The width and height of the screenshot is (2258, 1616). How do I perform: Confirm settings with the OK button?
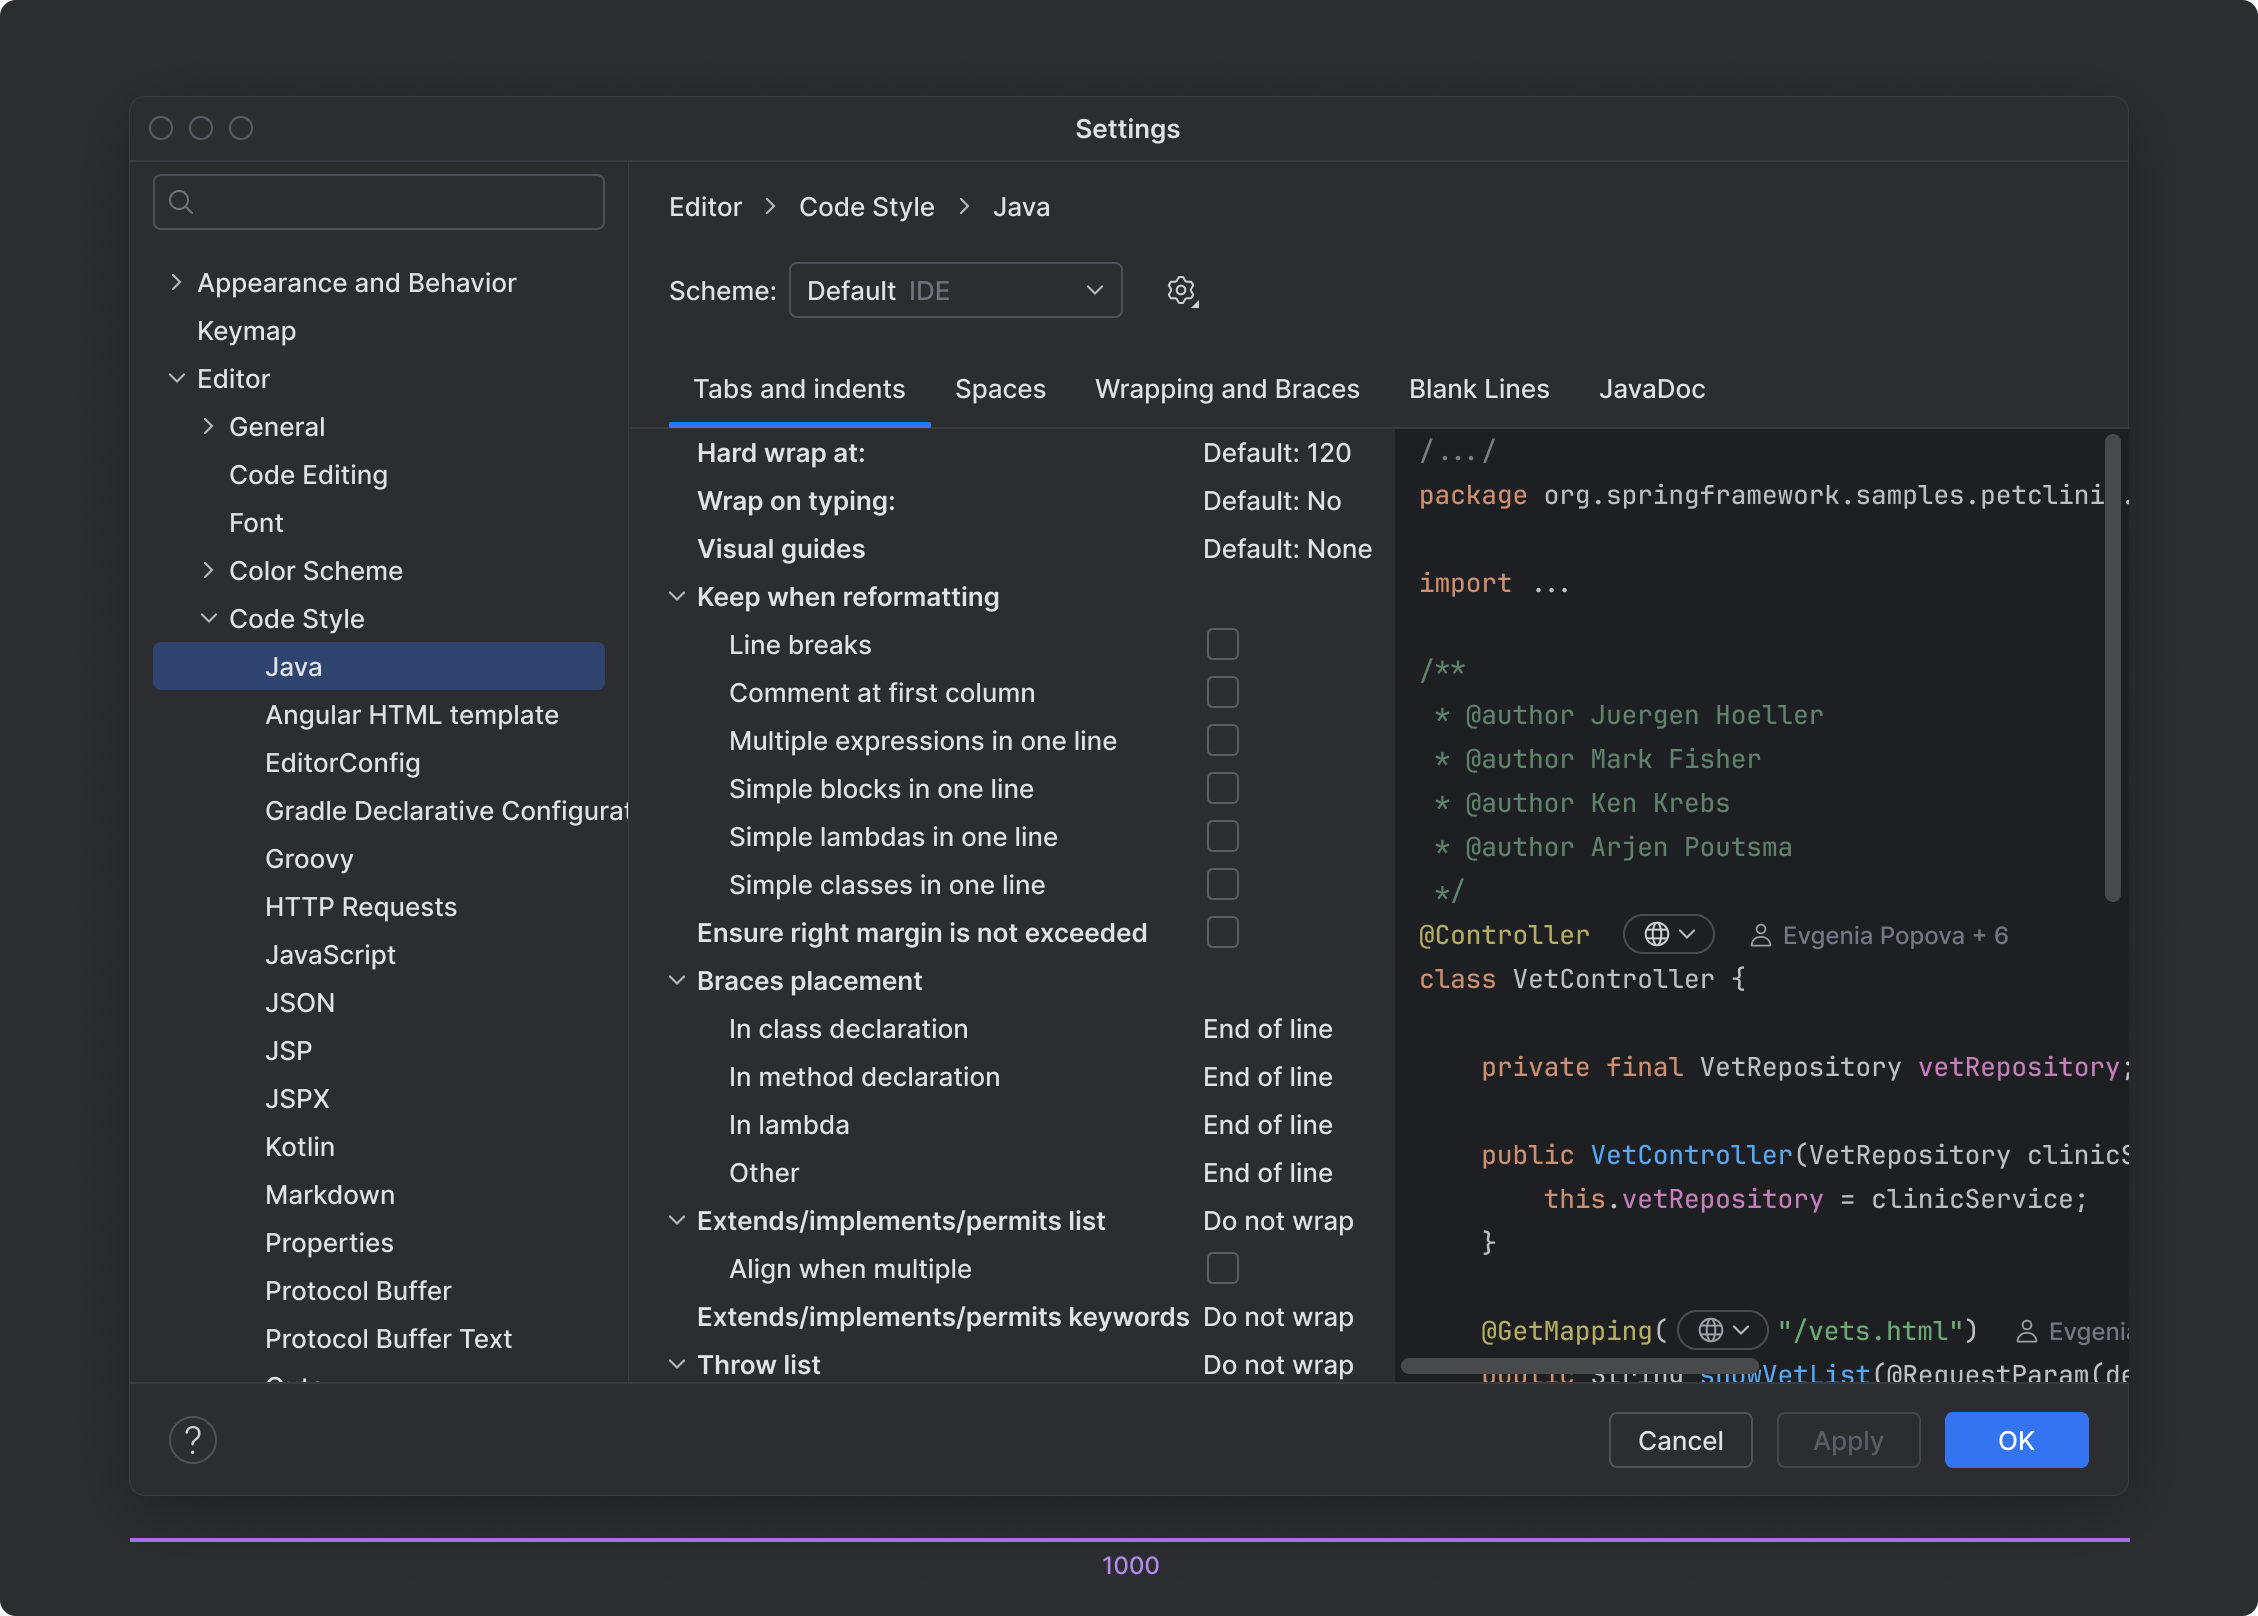click(2016, 1439)
